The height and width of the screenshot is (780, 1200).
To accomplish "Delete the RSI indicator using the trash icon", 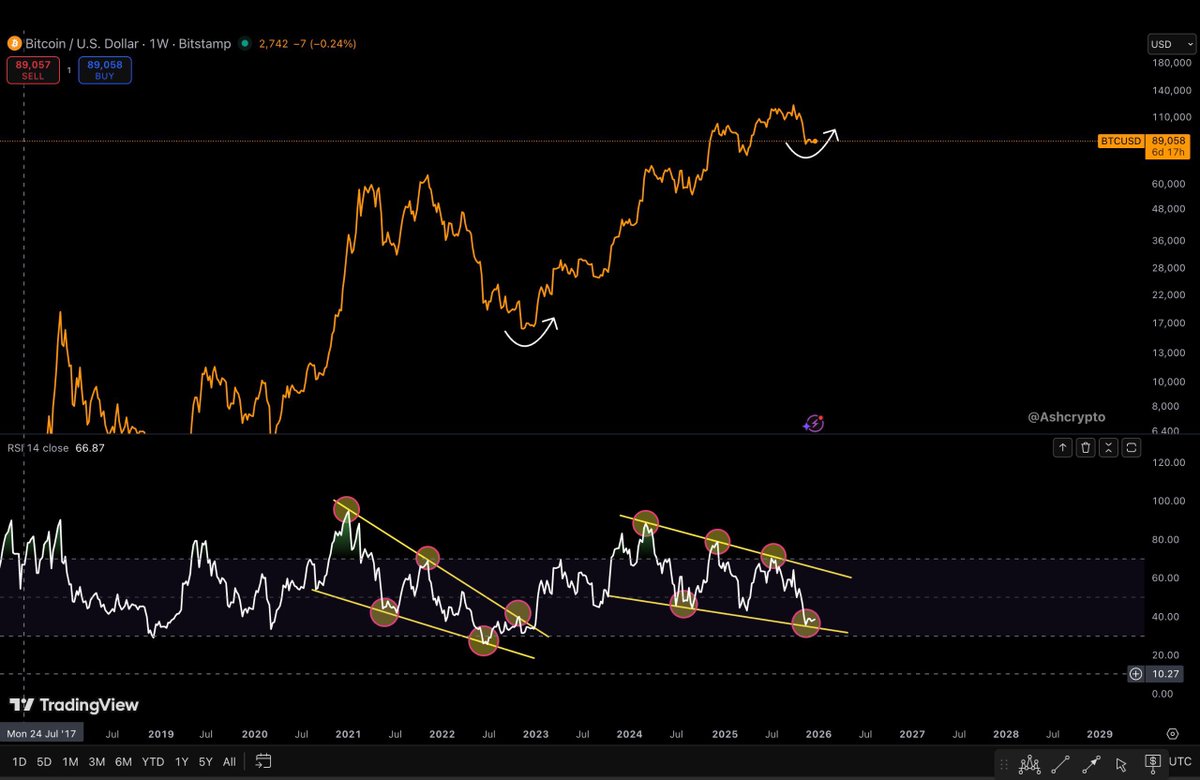I will [x=1085, y=447].
